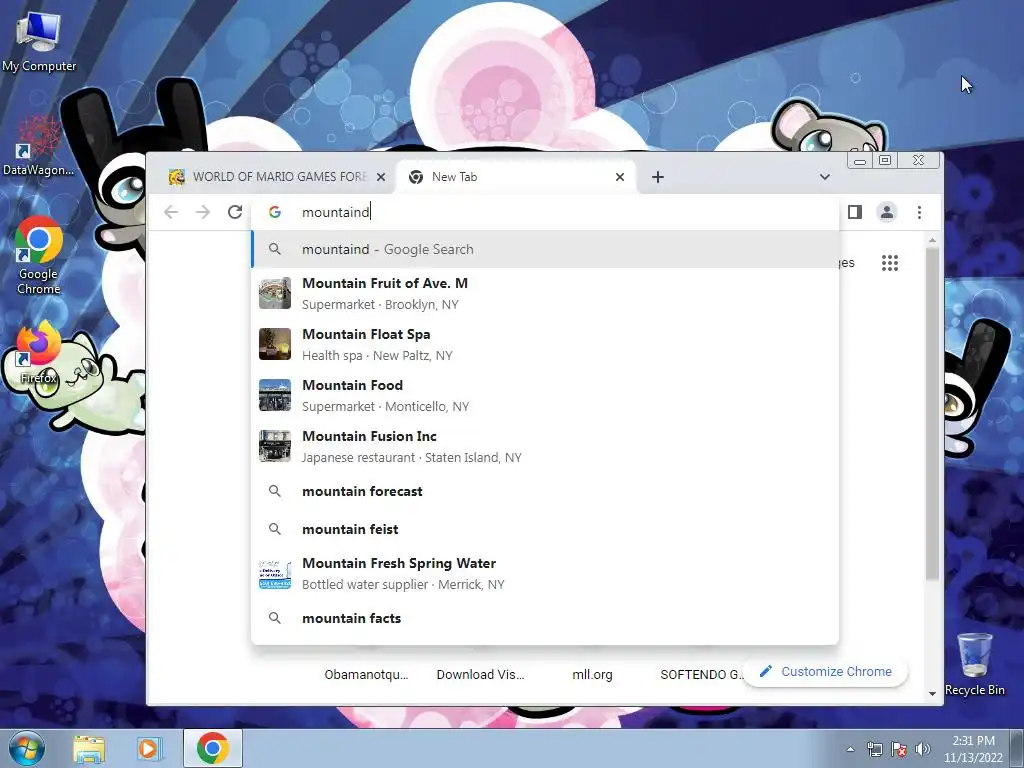Open the profile avatar icon
Viewport: 1024px width, 768px height.
(887, 212)
